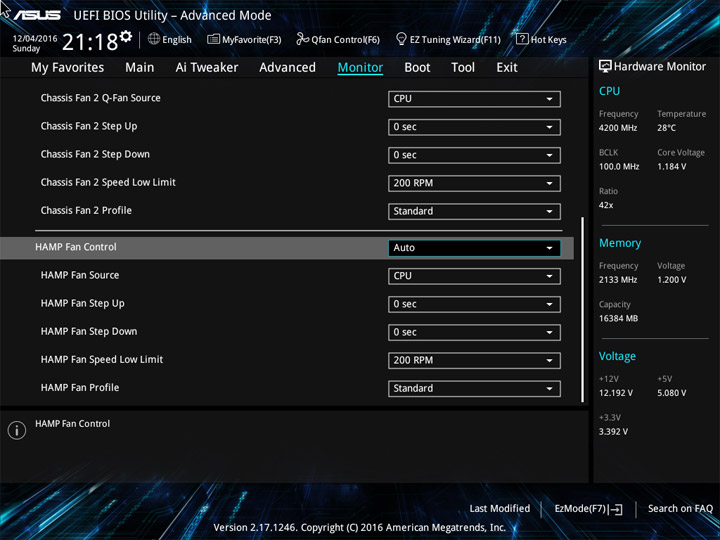Viewport: 720px width, 540px height.
Task: Click Core Voltage value 1.184 V
Action: pyautogui.click(x=671, y=167)
